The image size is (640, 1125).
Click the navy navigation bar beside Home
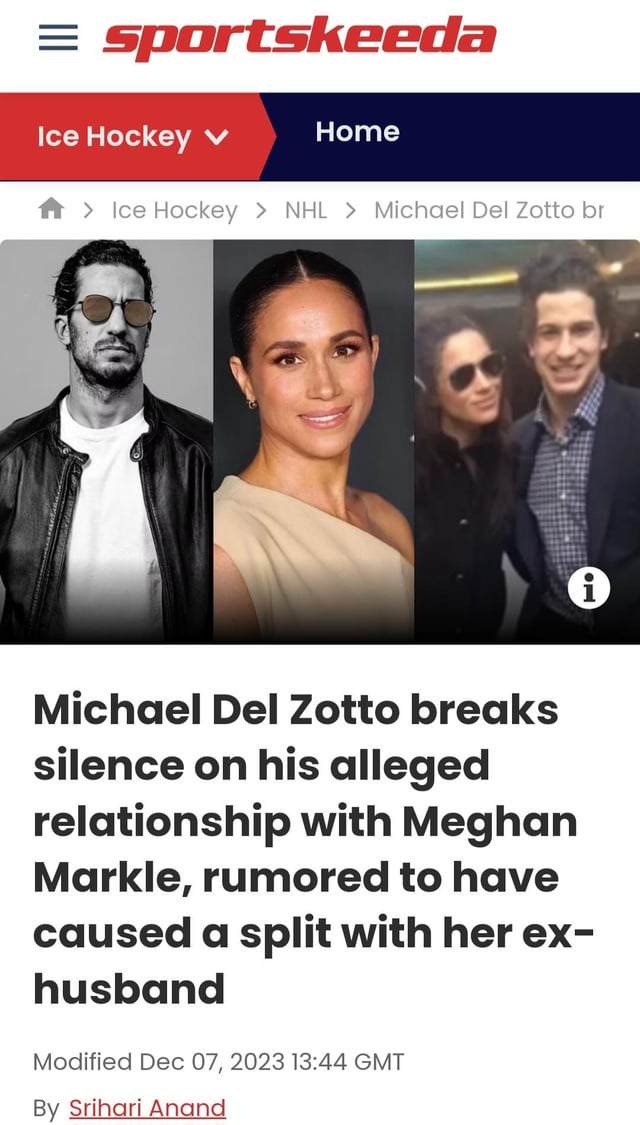point(520,136)
